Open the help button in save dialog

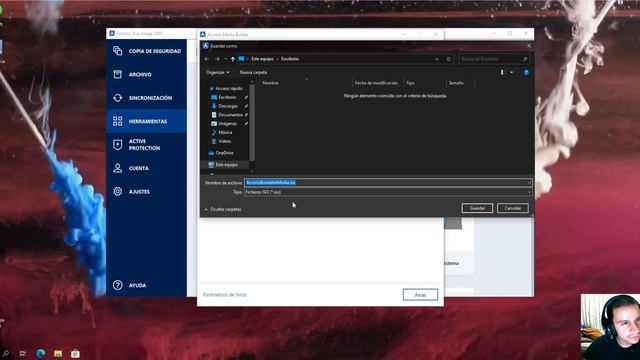click(x=526, y=72)
